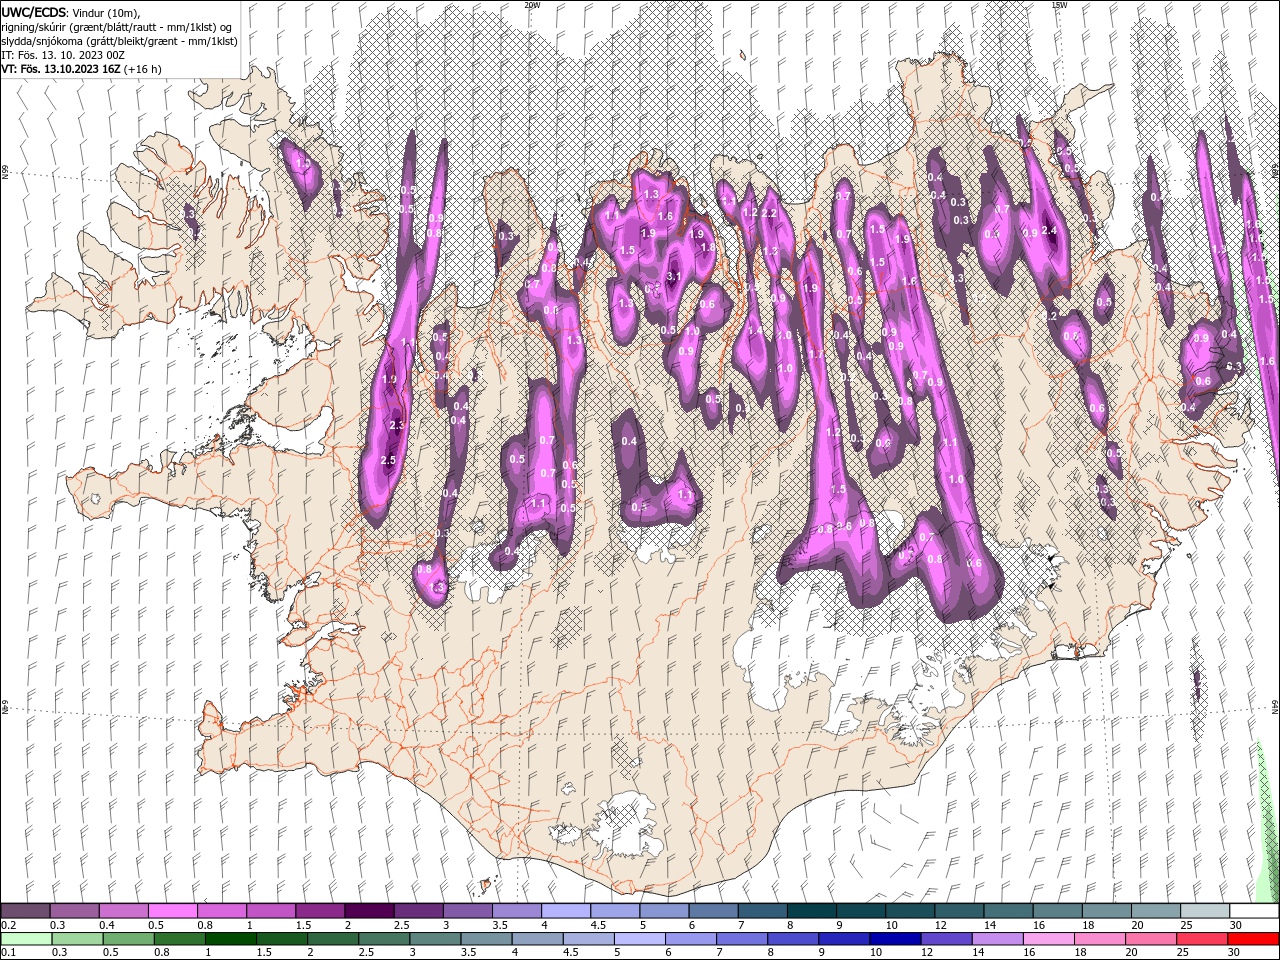Click the '15W' longitude label at the top
This screenshot has width=1280, height=960.
point(1059,5)
